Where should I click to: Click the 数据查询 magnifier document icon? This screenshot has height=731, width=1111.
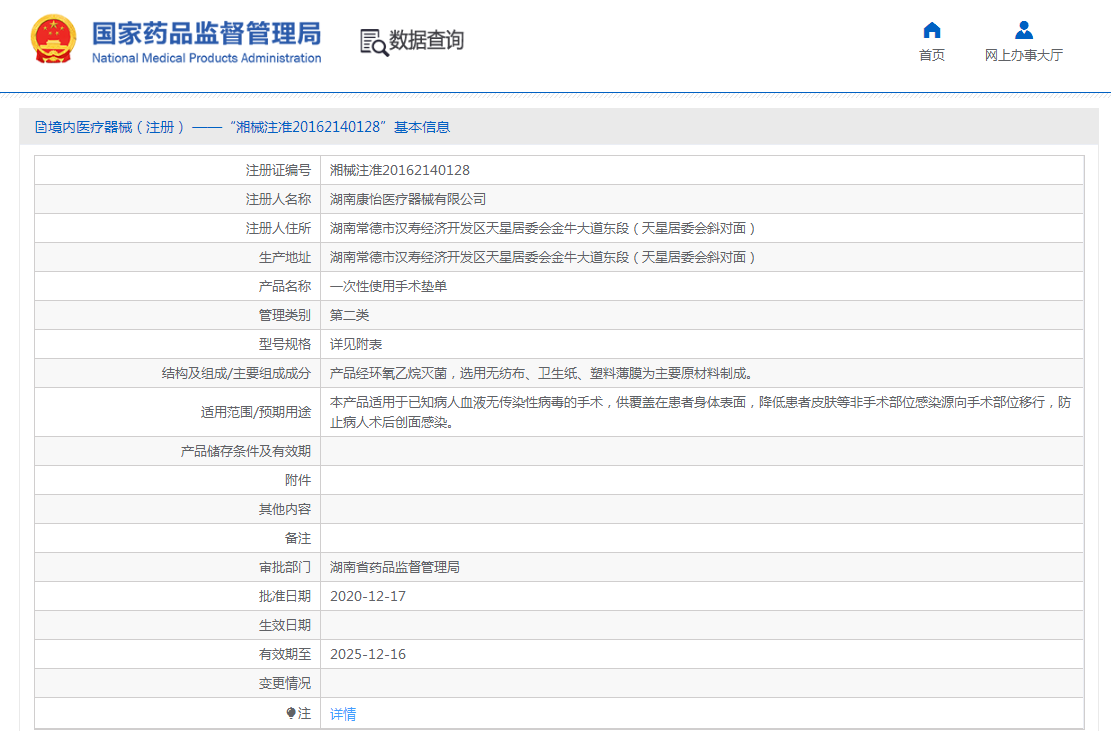(x=373, y=42)
